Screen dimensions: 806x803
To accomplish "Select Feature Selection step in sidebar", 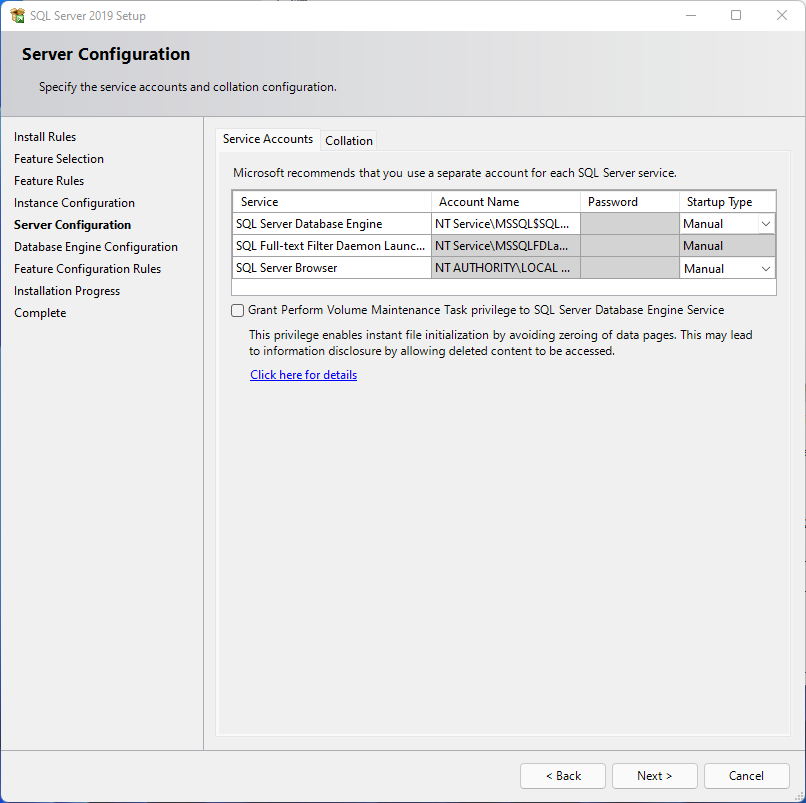I will (x=59, y=159).
